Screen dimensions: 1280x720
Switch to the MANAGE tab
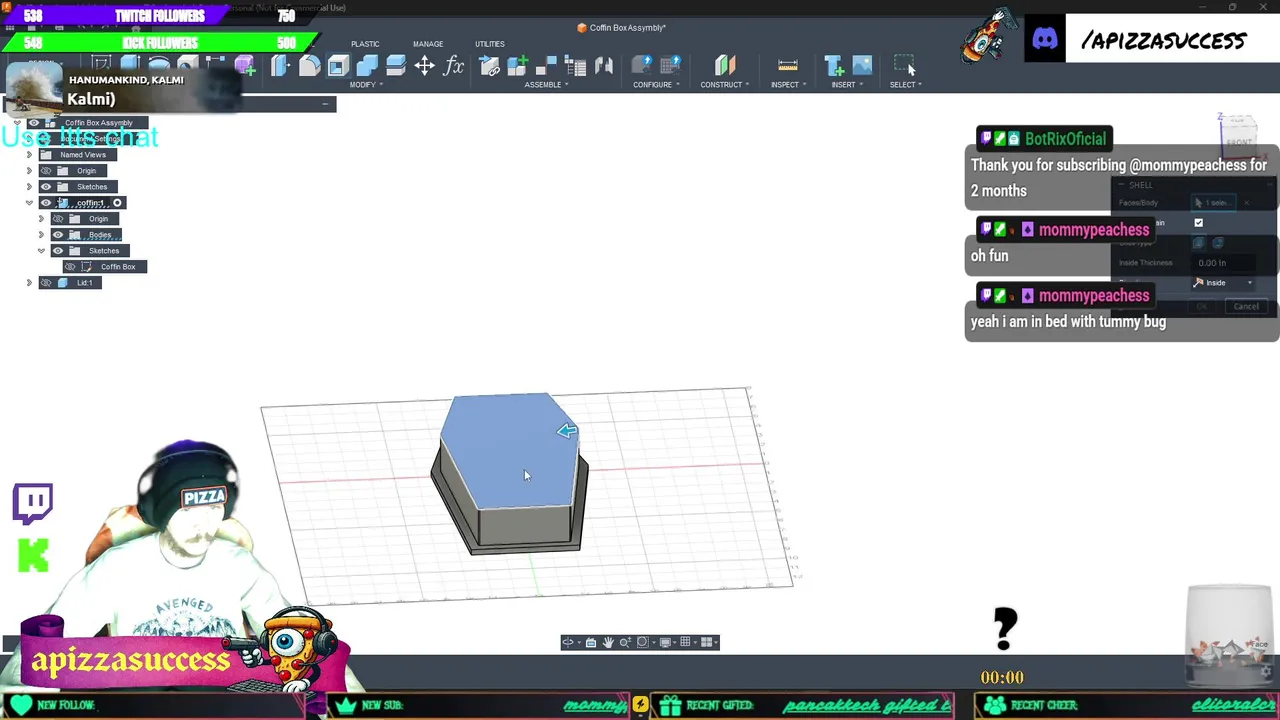(x=428, y=44)
